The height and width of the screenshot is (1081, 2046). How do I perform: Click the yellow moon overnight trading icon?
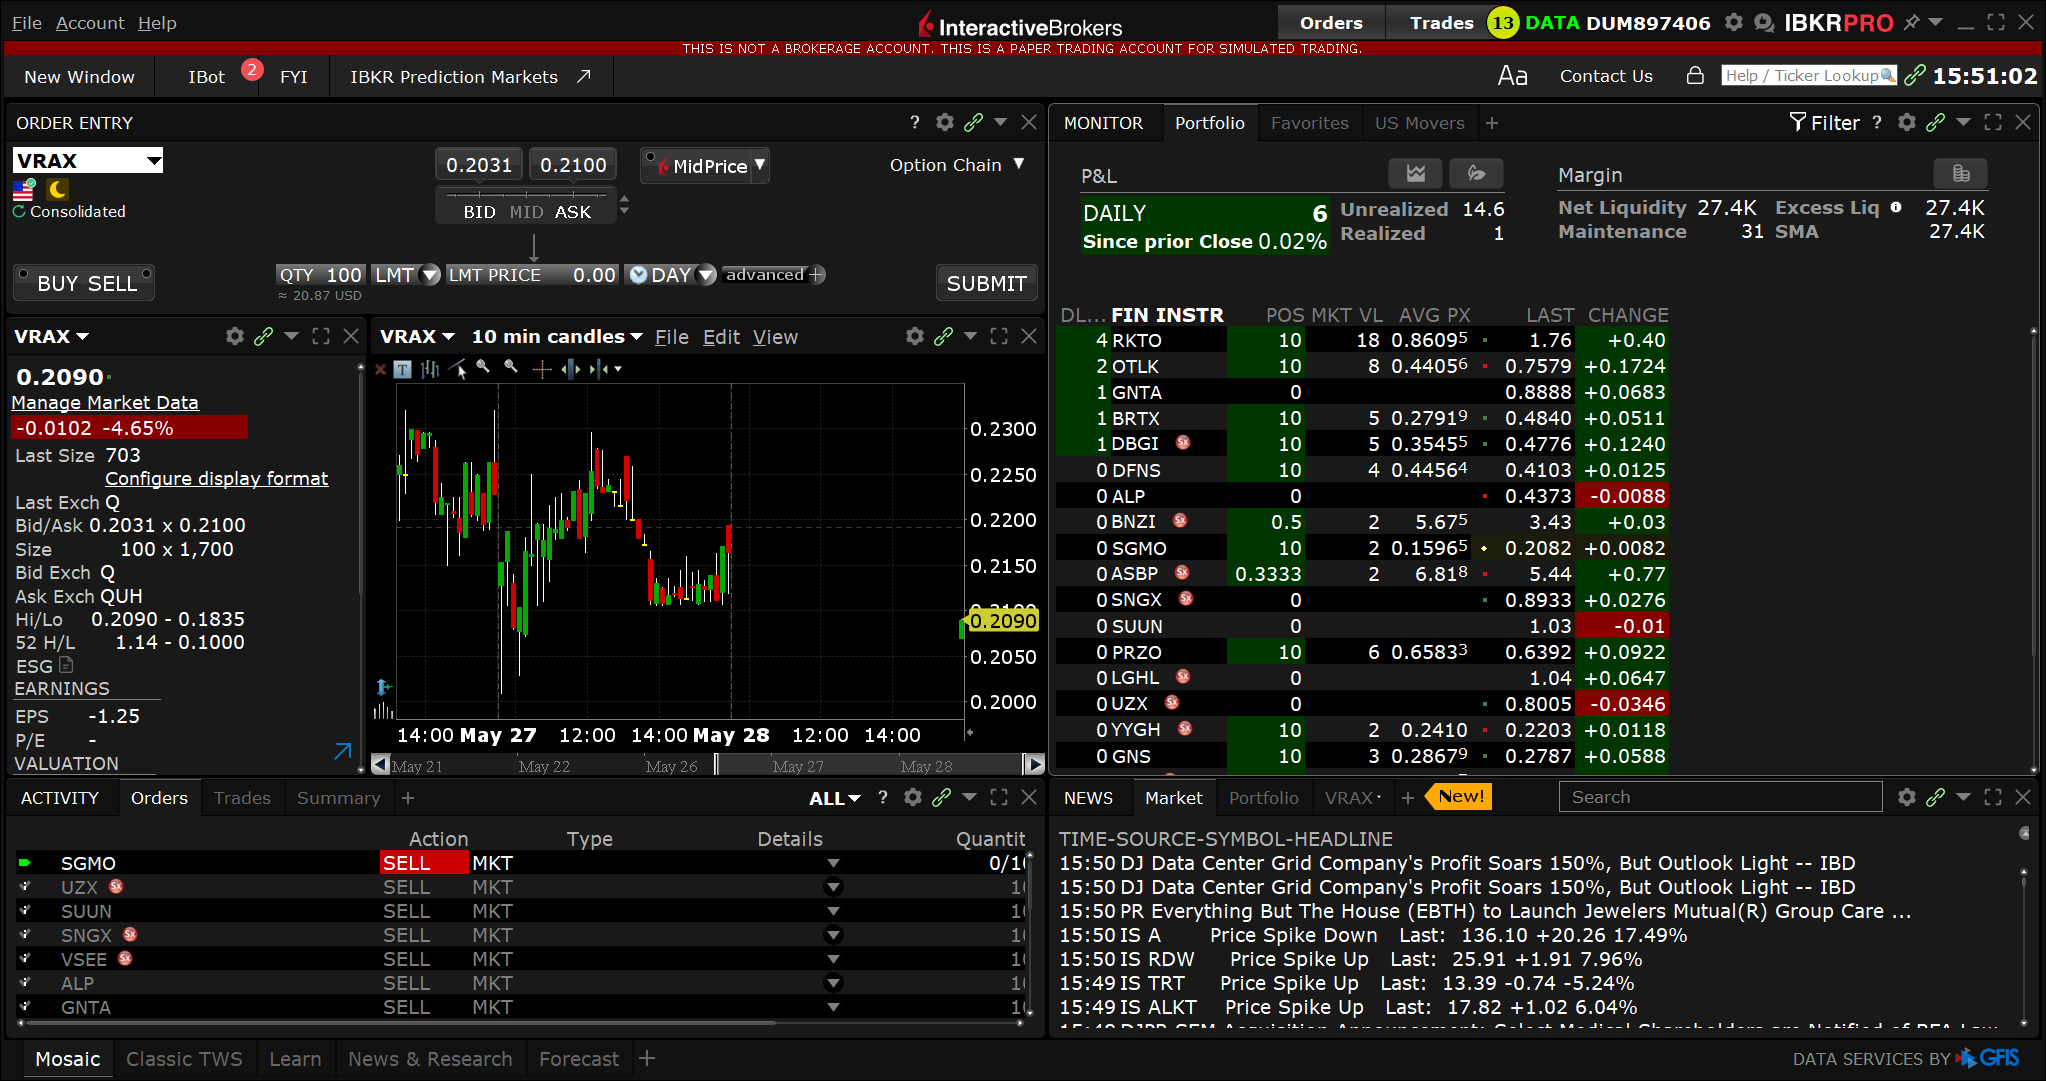tap(57, 189)
